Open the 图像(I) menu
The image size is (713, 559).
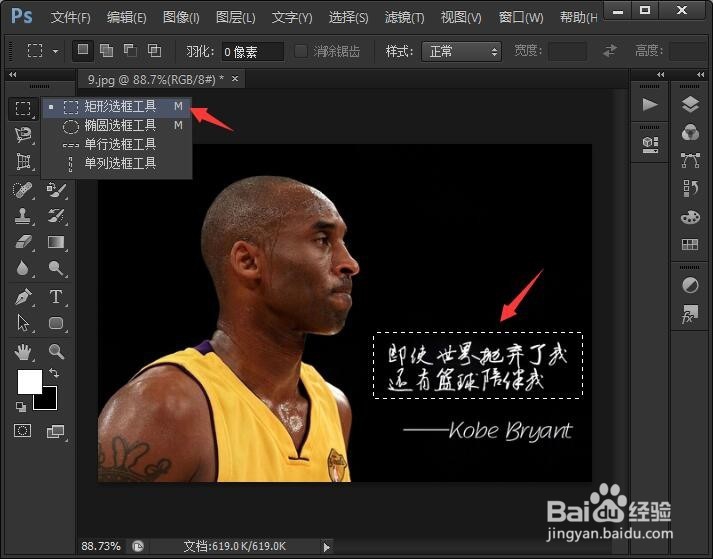coord(181,17)
